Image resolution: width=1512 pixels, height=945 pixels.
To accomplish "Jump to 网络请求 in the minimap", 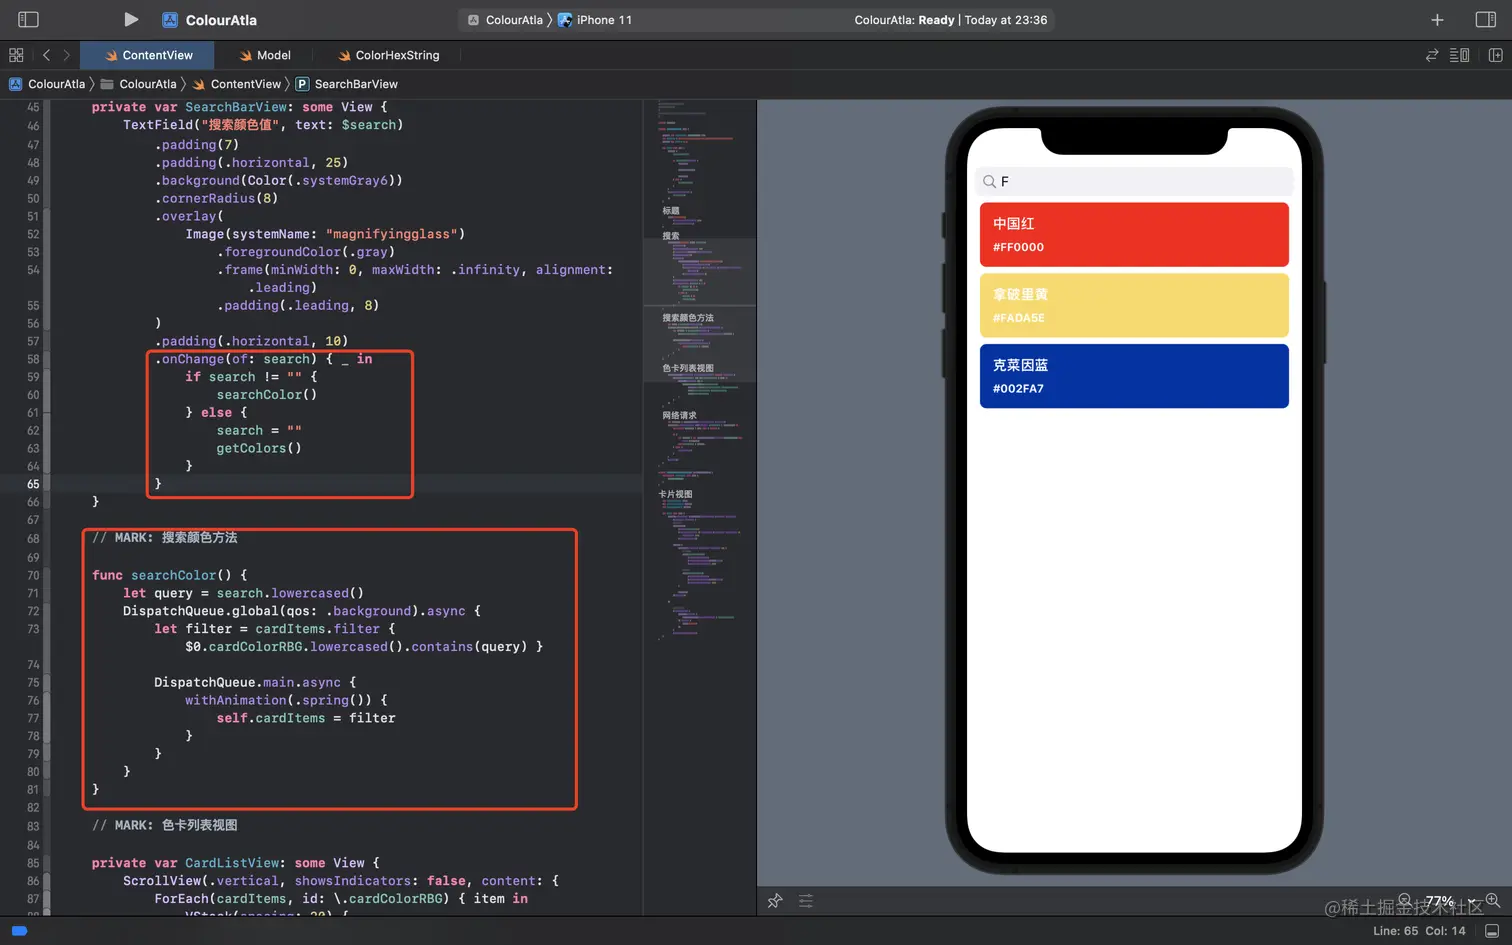I will [x=679, y=415].
